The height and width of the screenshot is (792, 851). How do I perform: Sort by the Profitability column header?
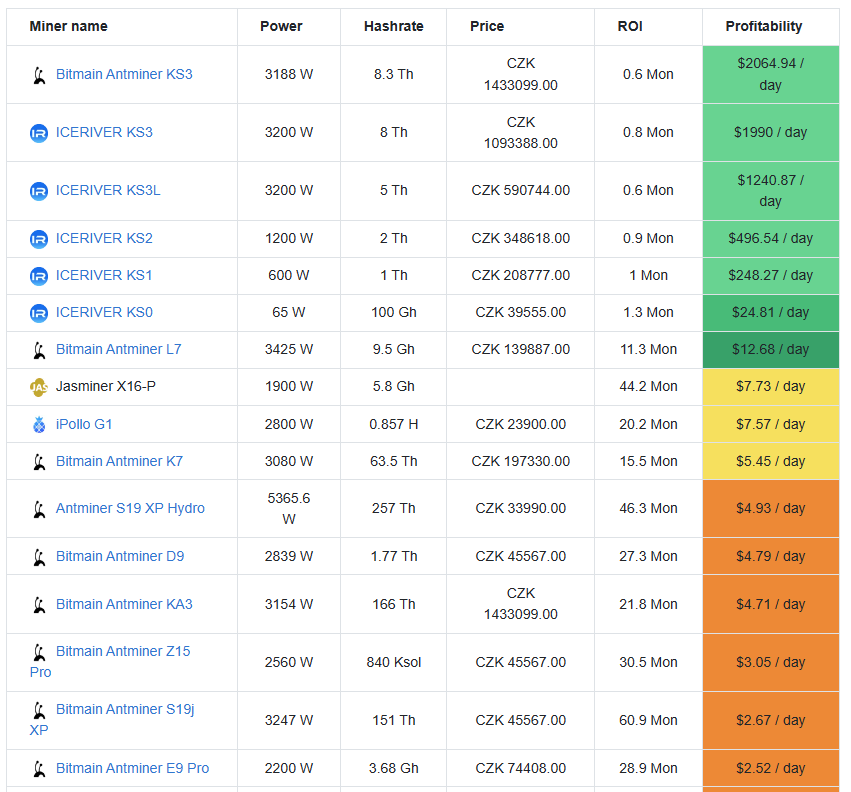point(764,26)
